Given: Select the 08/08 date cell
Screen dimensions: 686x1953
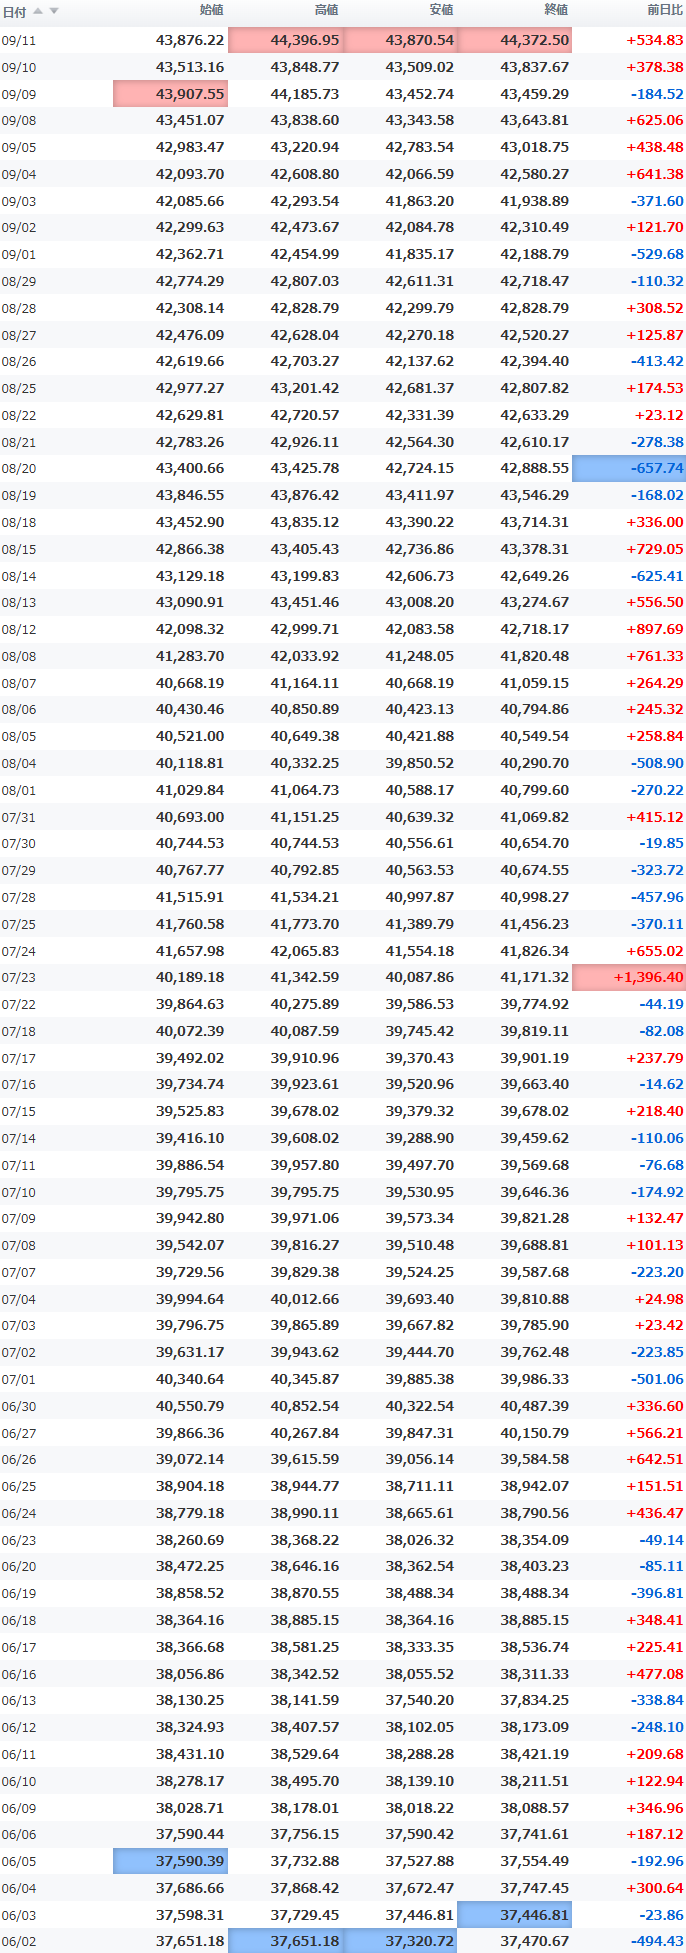Looking at the screenshot, I should click(x=19, y=657).
